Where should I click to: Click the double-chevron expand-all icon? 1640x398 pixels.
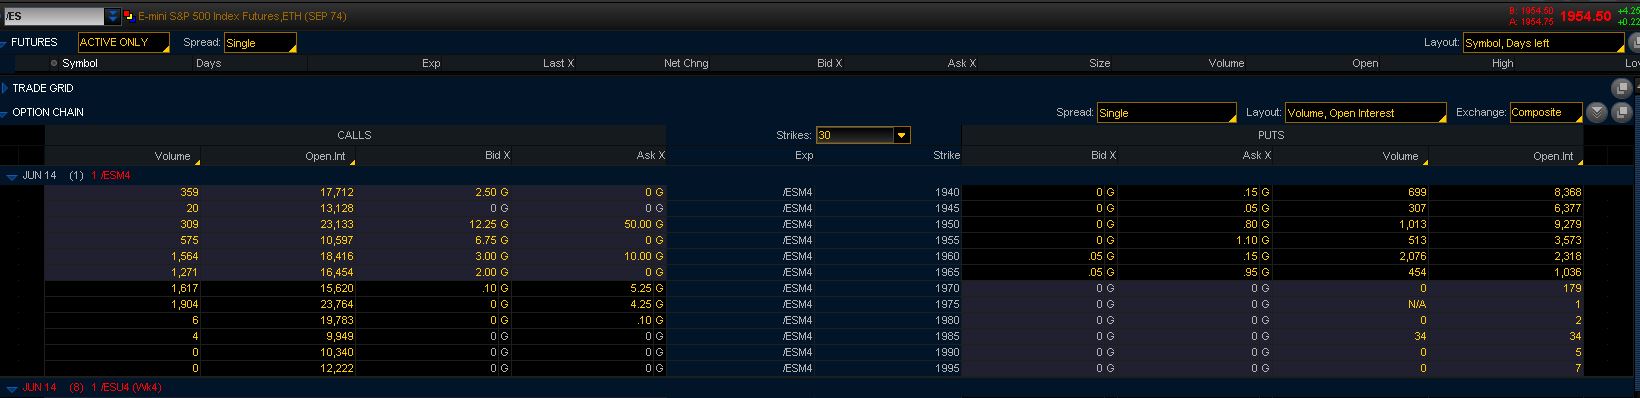pos(1597,113)
